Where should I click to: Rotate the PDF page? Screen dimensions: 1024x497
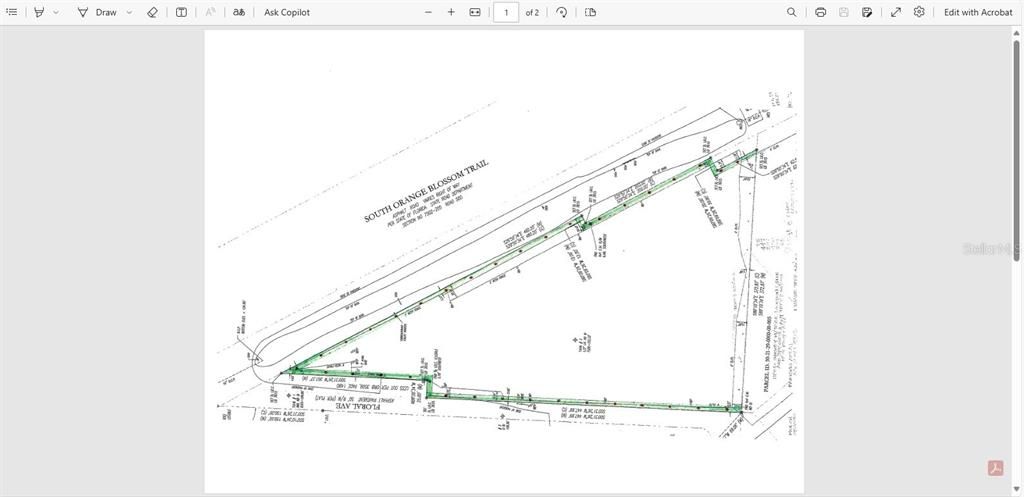coord(562,12)
